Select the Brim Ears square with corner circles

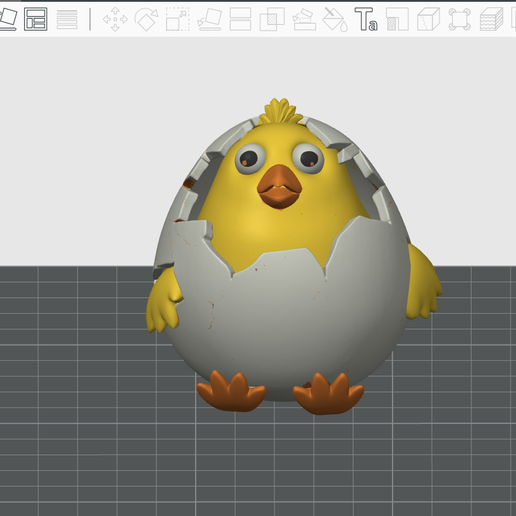[x=459, y=19]
